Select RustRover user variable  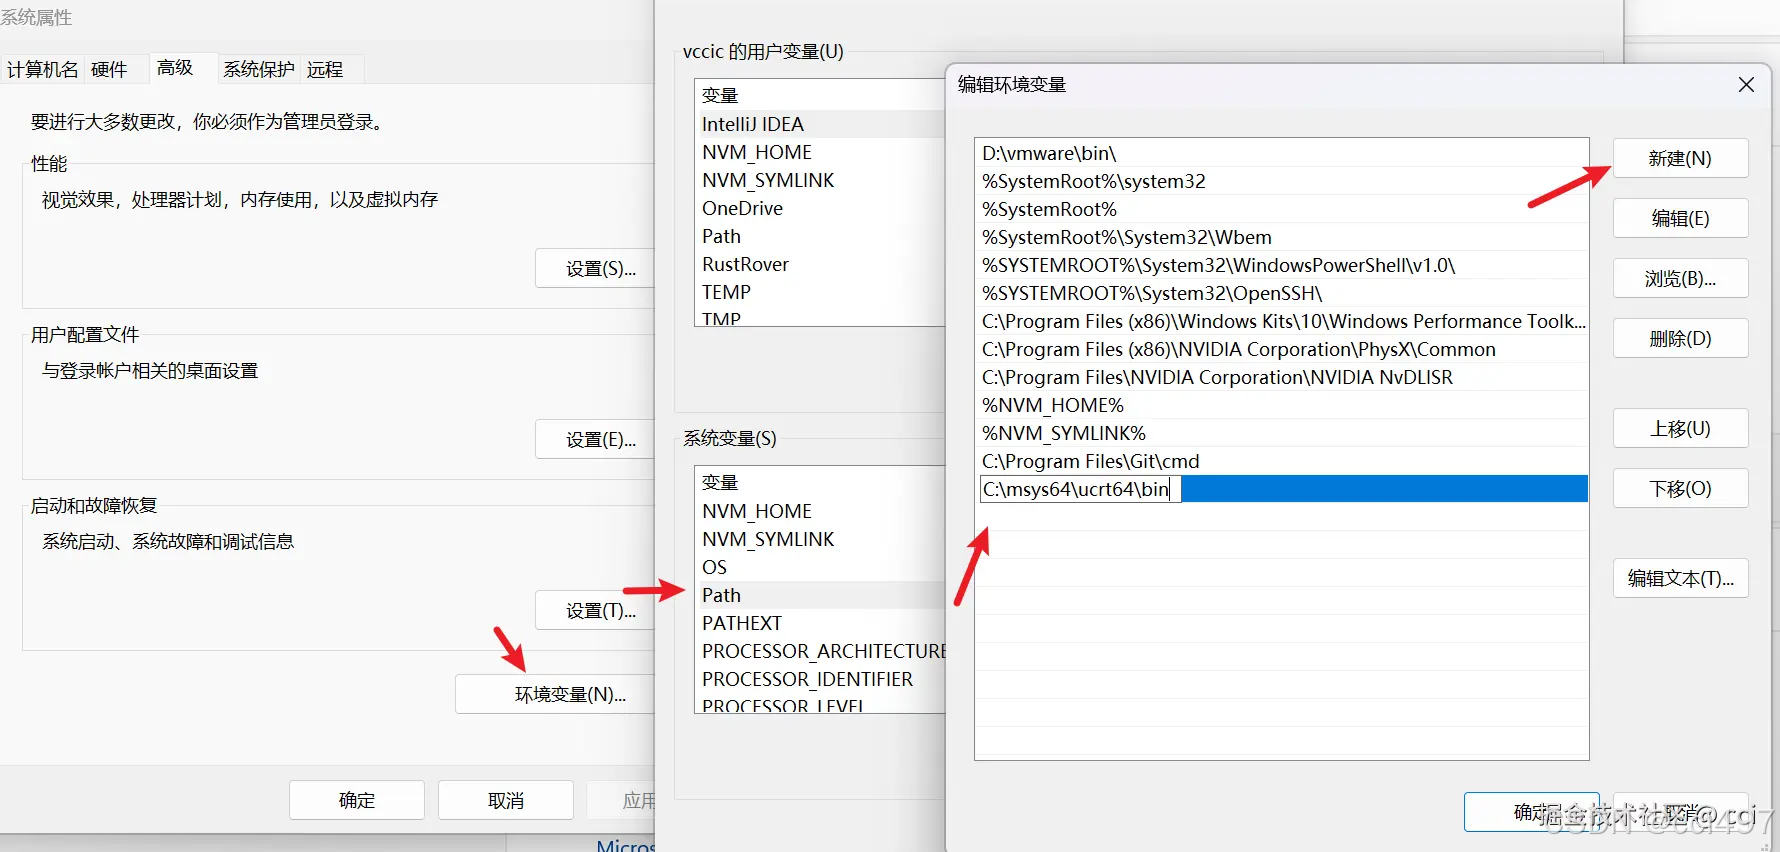click(820, 264)
